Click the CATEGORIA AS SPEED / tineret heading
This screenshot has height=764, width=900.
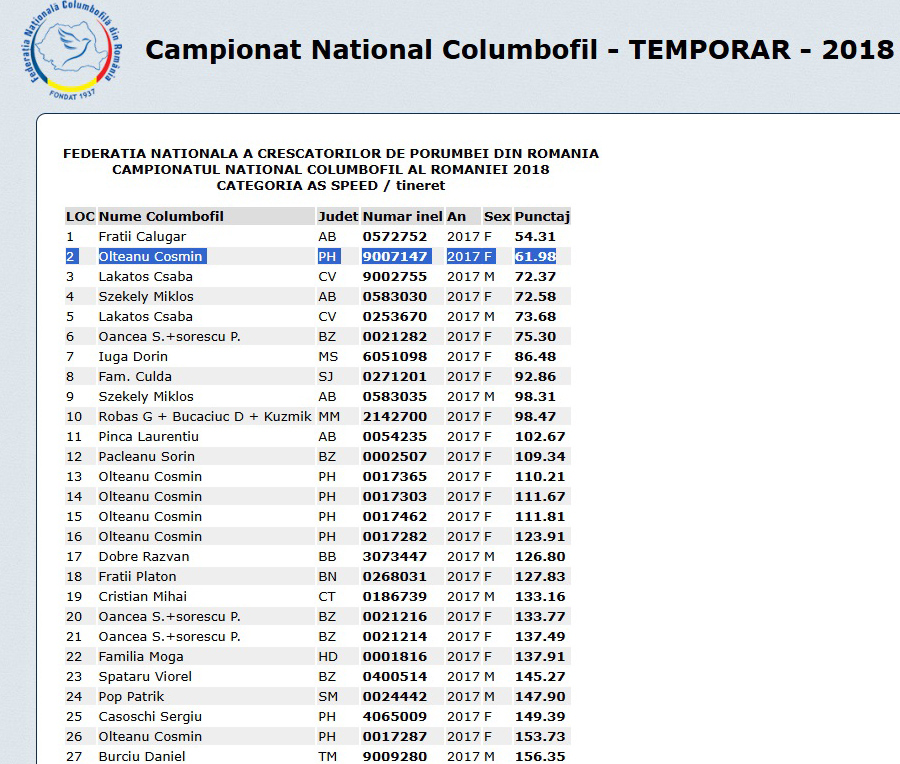(x=331, y=185)
